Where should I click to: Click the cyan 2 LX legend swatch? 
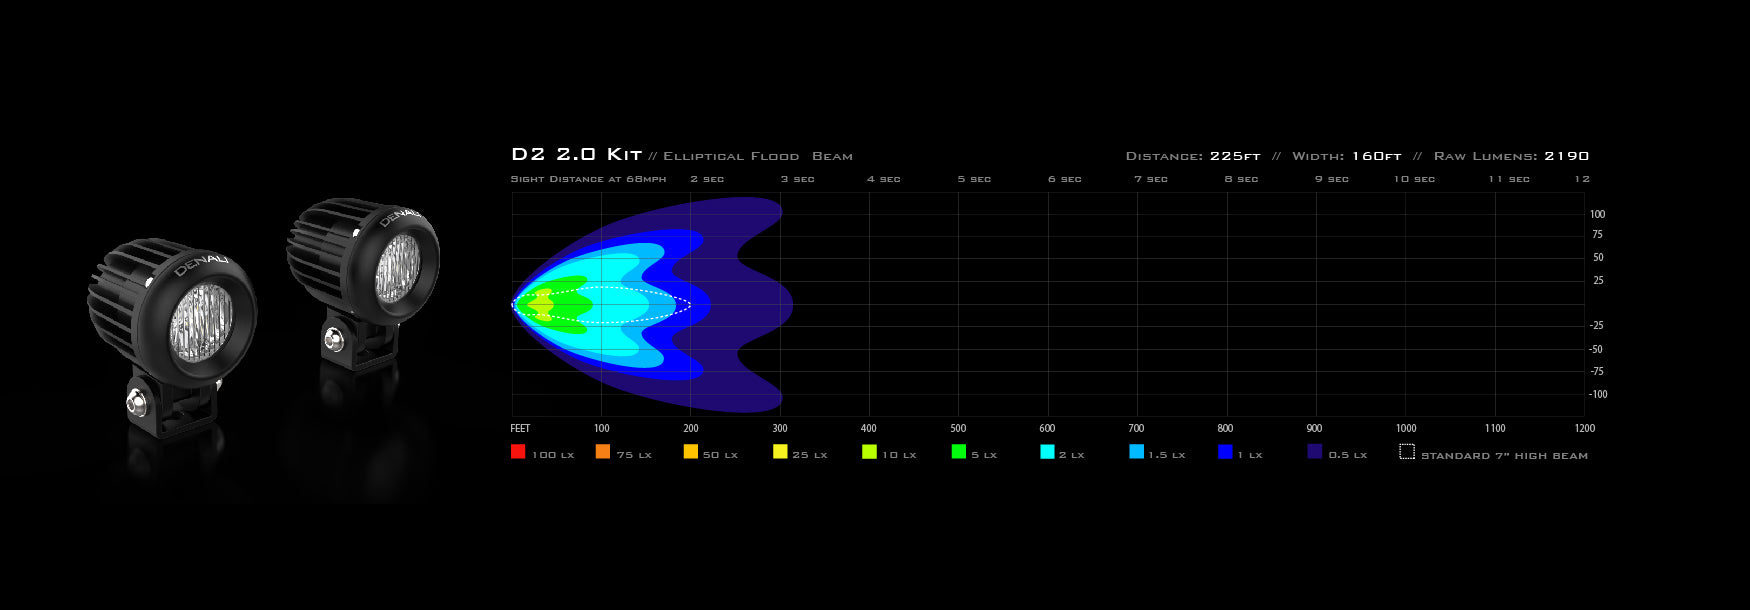point(1047,452)
